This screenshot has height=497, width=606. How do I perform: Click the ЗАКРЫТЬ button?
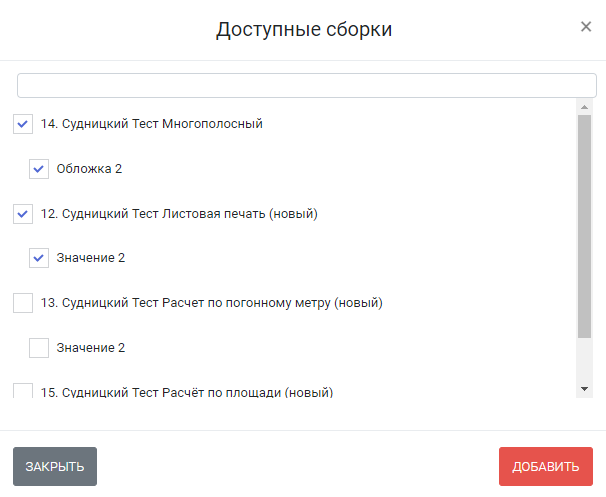tap(55, 466)
